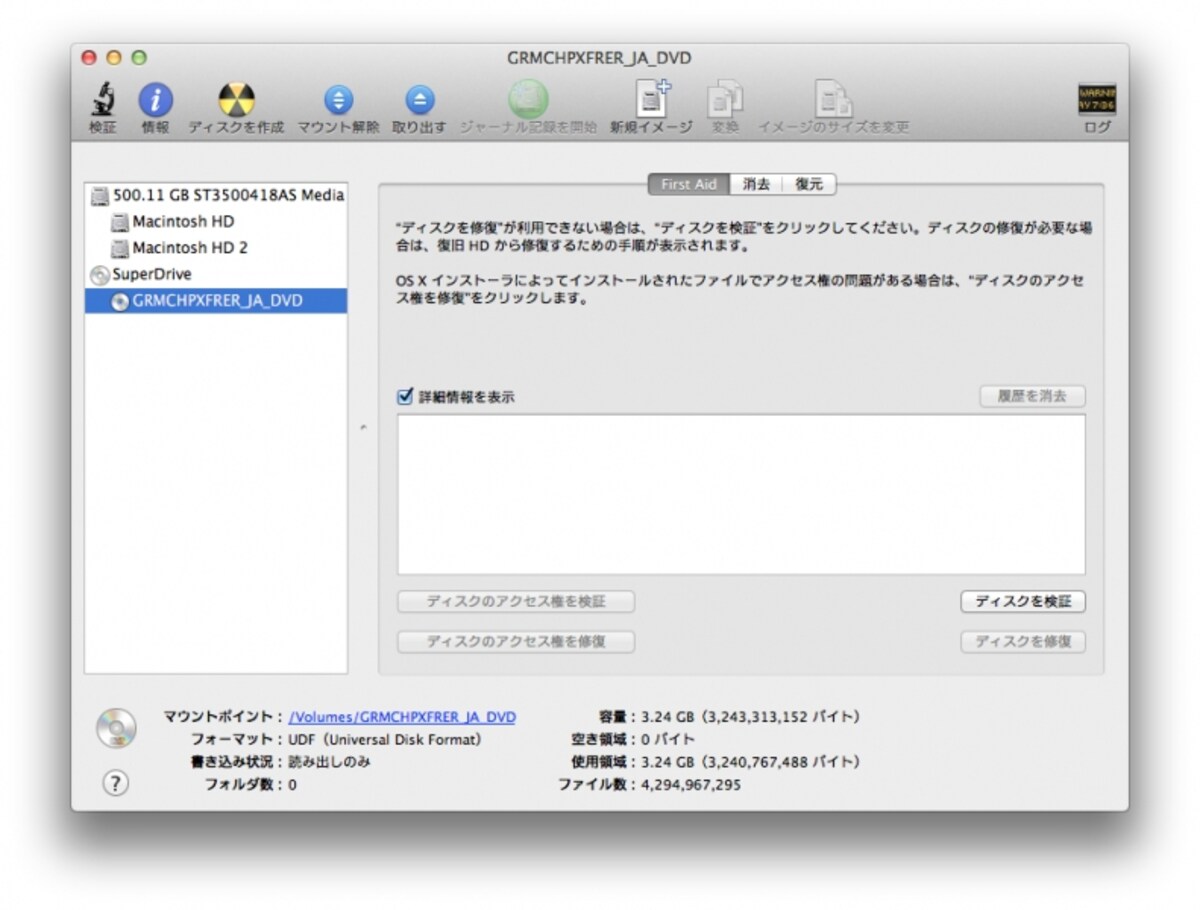The width and height of the screenshot is (1200, 910).
Task: Click the 使用領域 3,240,767,488 バイト value
Action: coord(748,762)
